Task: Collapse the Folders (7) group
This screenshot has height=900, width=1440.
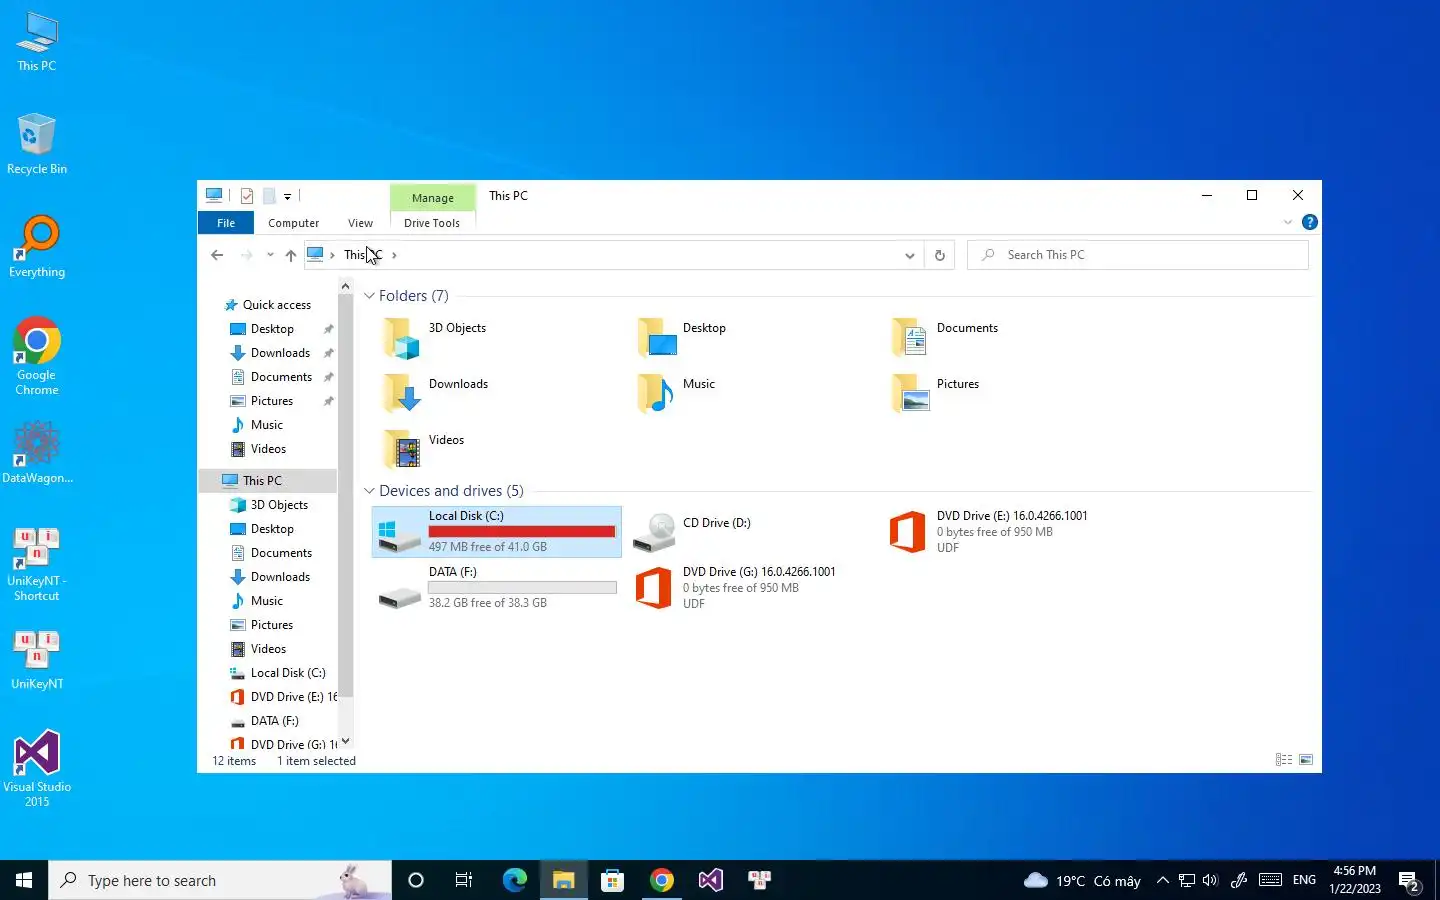Action: tap(369, 296)
